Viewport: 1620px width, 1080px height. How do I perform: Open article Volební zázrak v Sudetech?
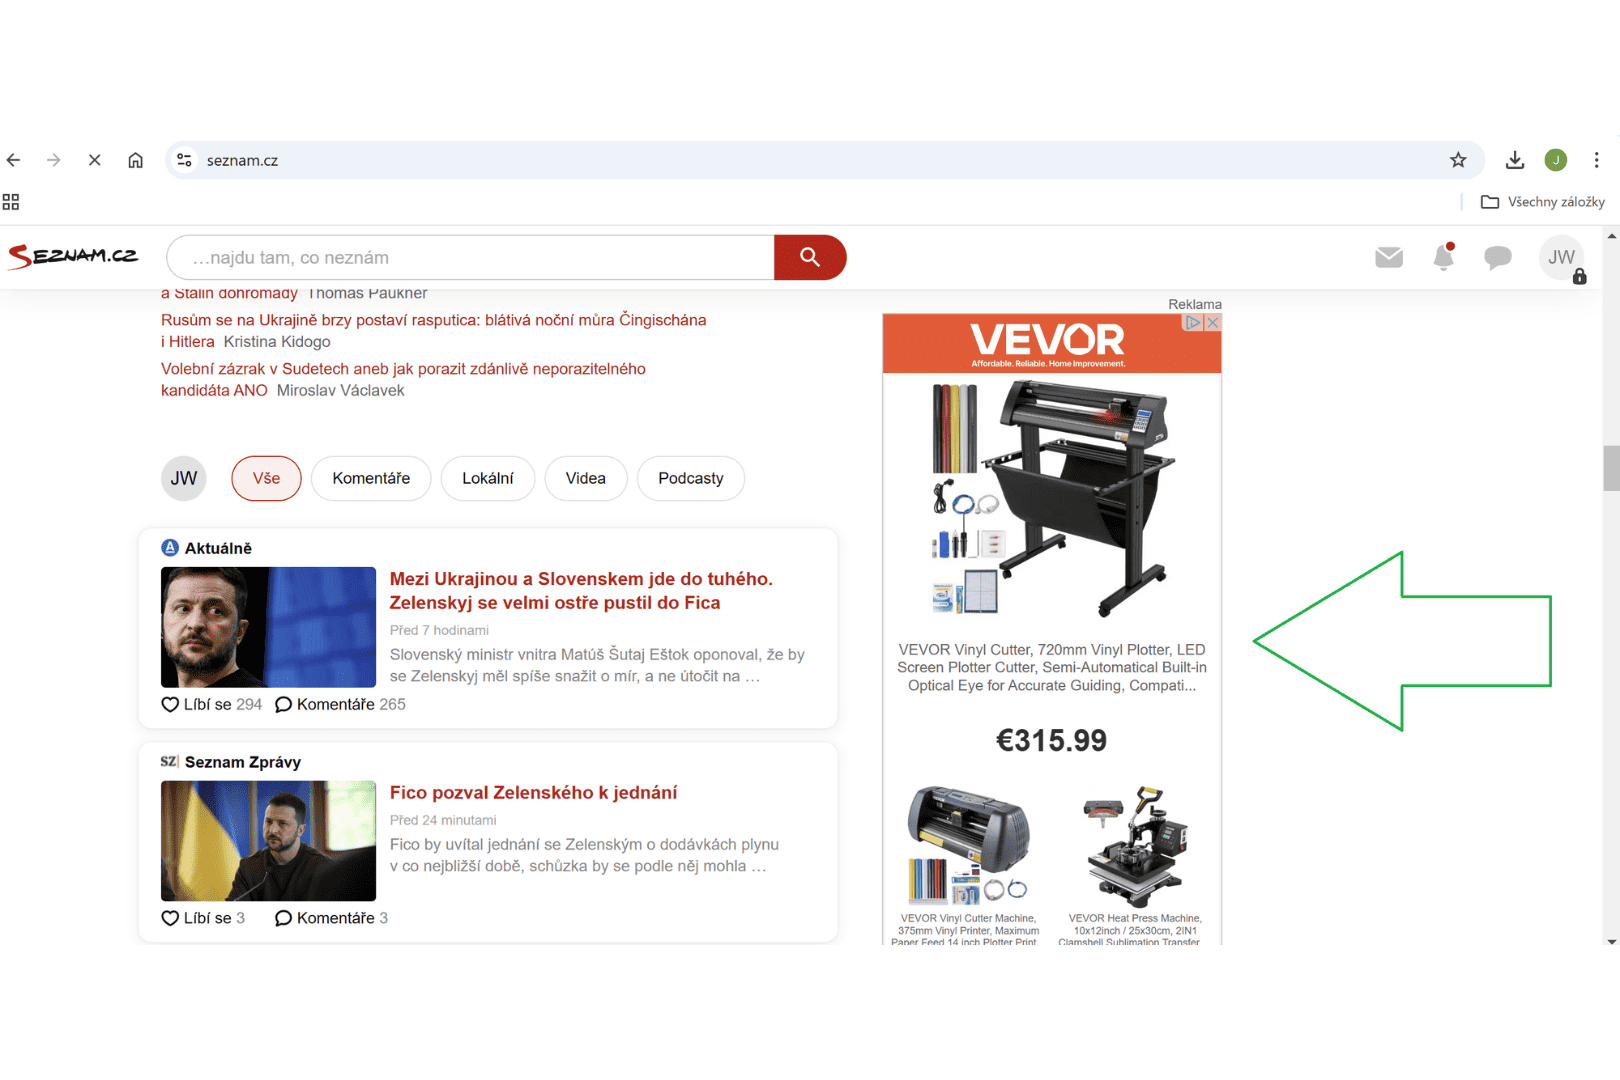coord(403,379)
